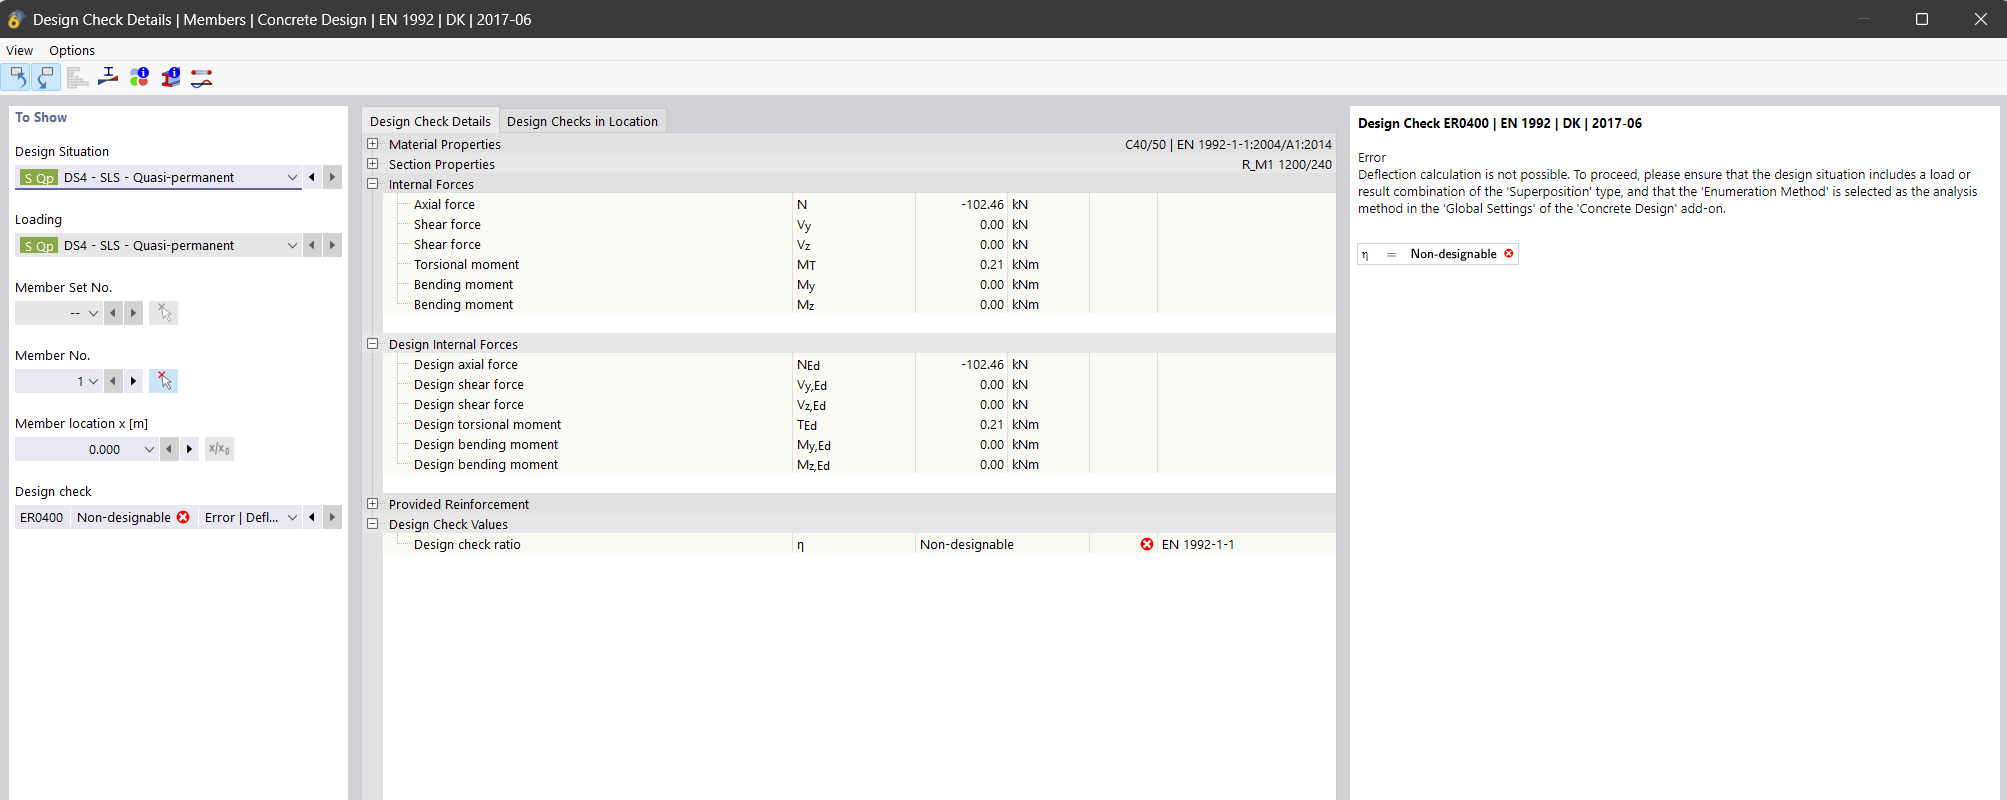Open the Design Situation dropdown
2007x800 pixels.
click(292, 177)
